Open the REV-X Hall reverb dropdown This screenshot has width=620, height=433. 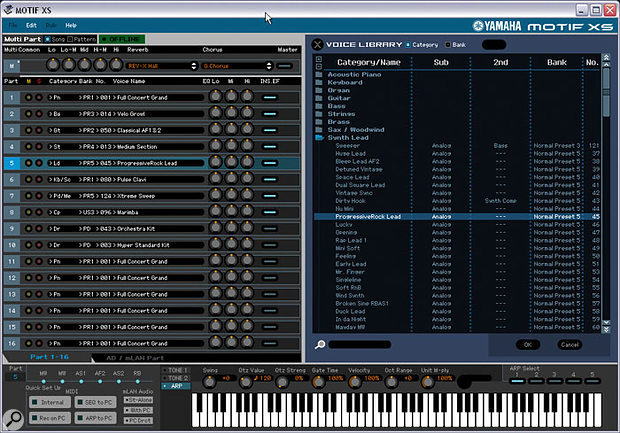161,66
